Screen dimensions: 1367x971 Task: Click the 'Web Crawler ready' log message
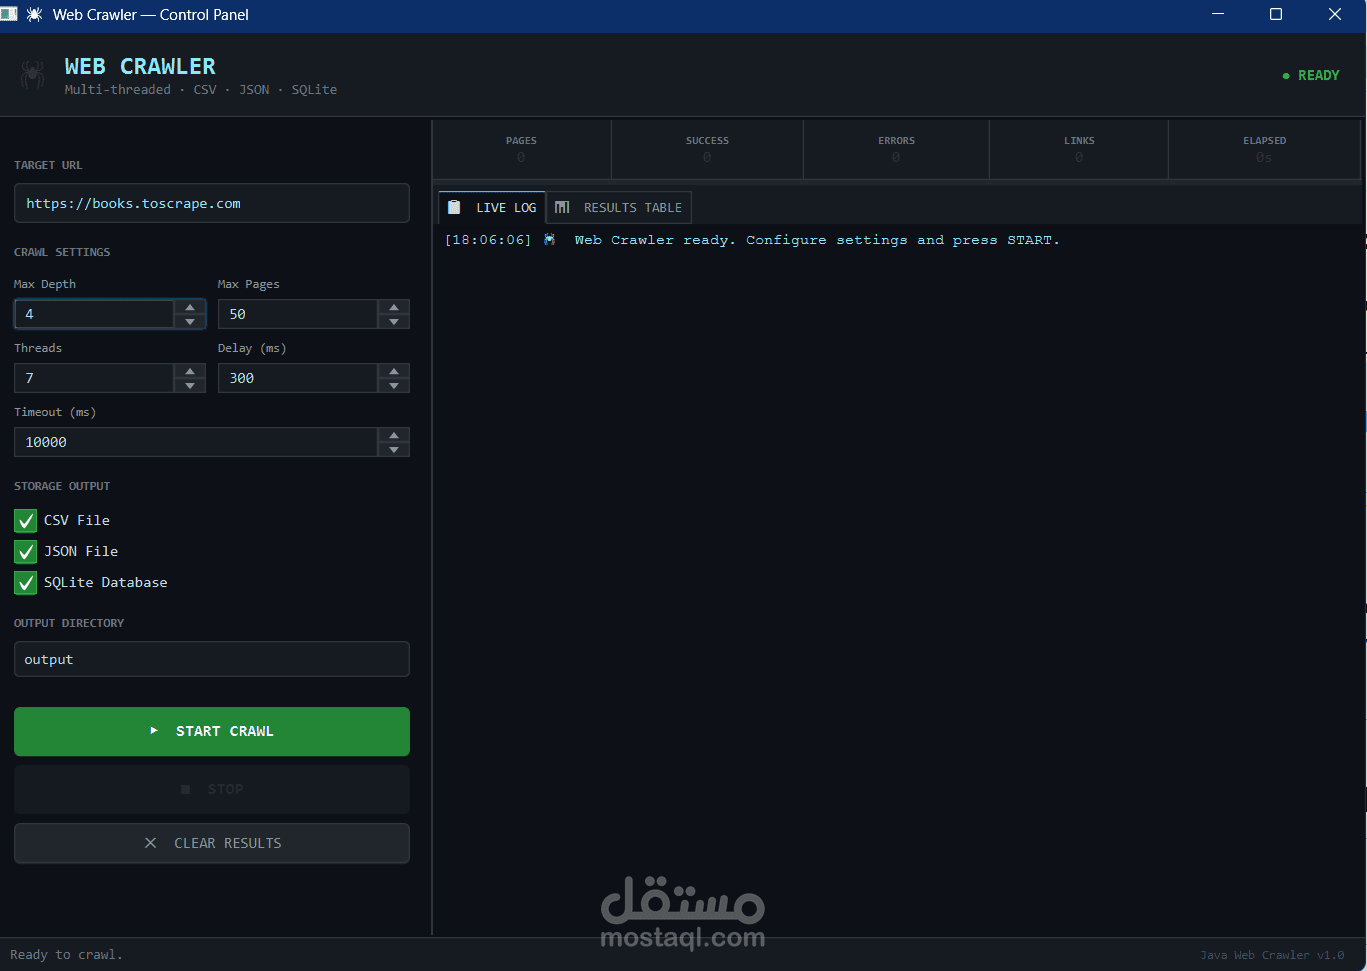tap(816, 240)
